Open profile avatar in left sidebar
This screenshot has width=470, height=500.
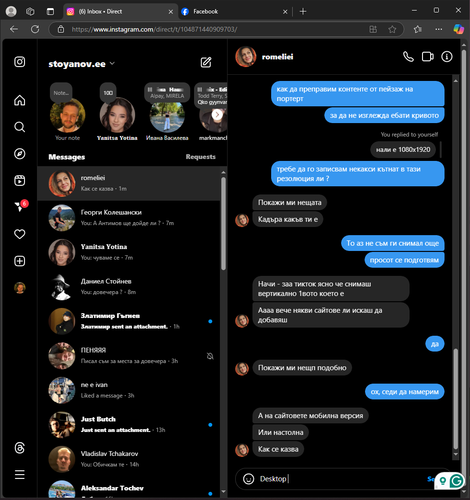tap(20, 288)
